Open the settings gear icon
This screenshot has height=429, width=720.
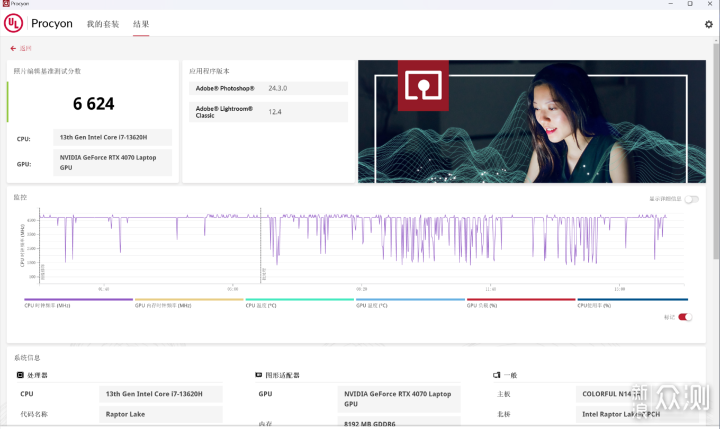[709, 24]
